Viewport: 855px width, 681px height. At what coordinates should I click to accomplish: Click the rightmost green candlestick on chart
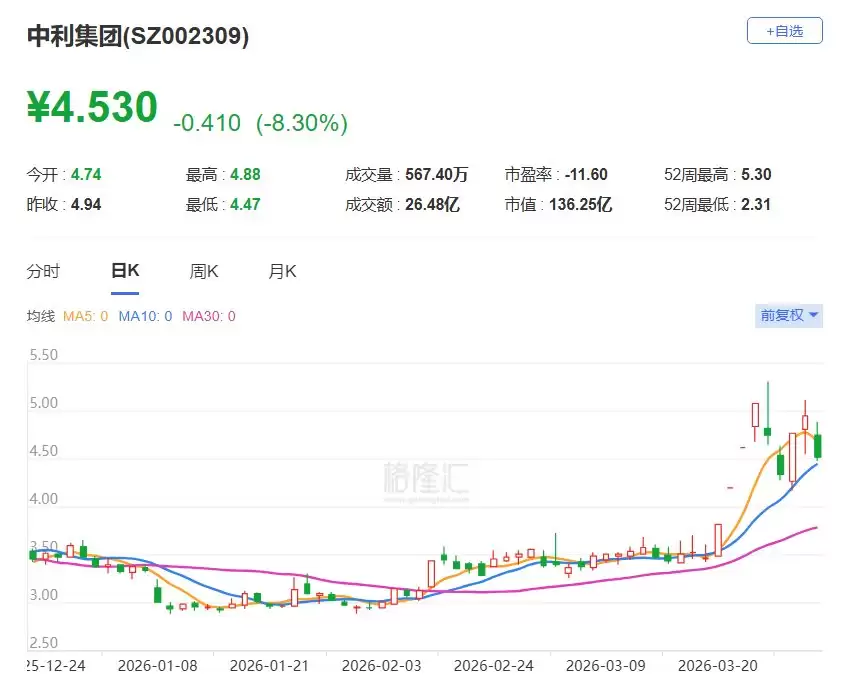[817, 445]
